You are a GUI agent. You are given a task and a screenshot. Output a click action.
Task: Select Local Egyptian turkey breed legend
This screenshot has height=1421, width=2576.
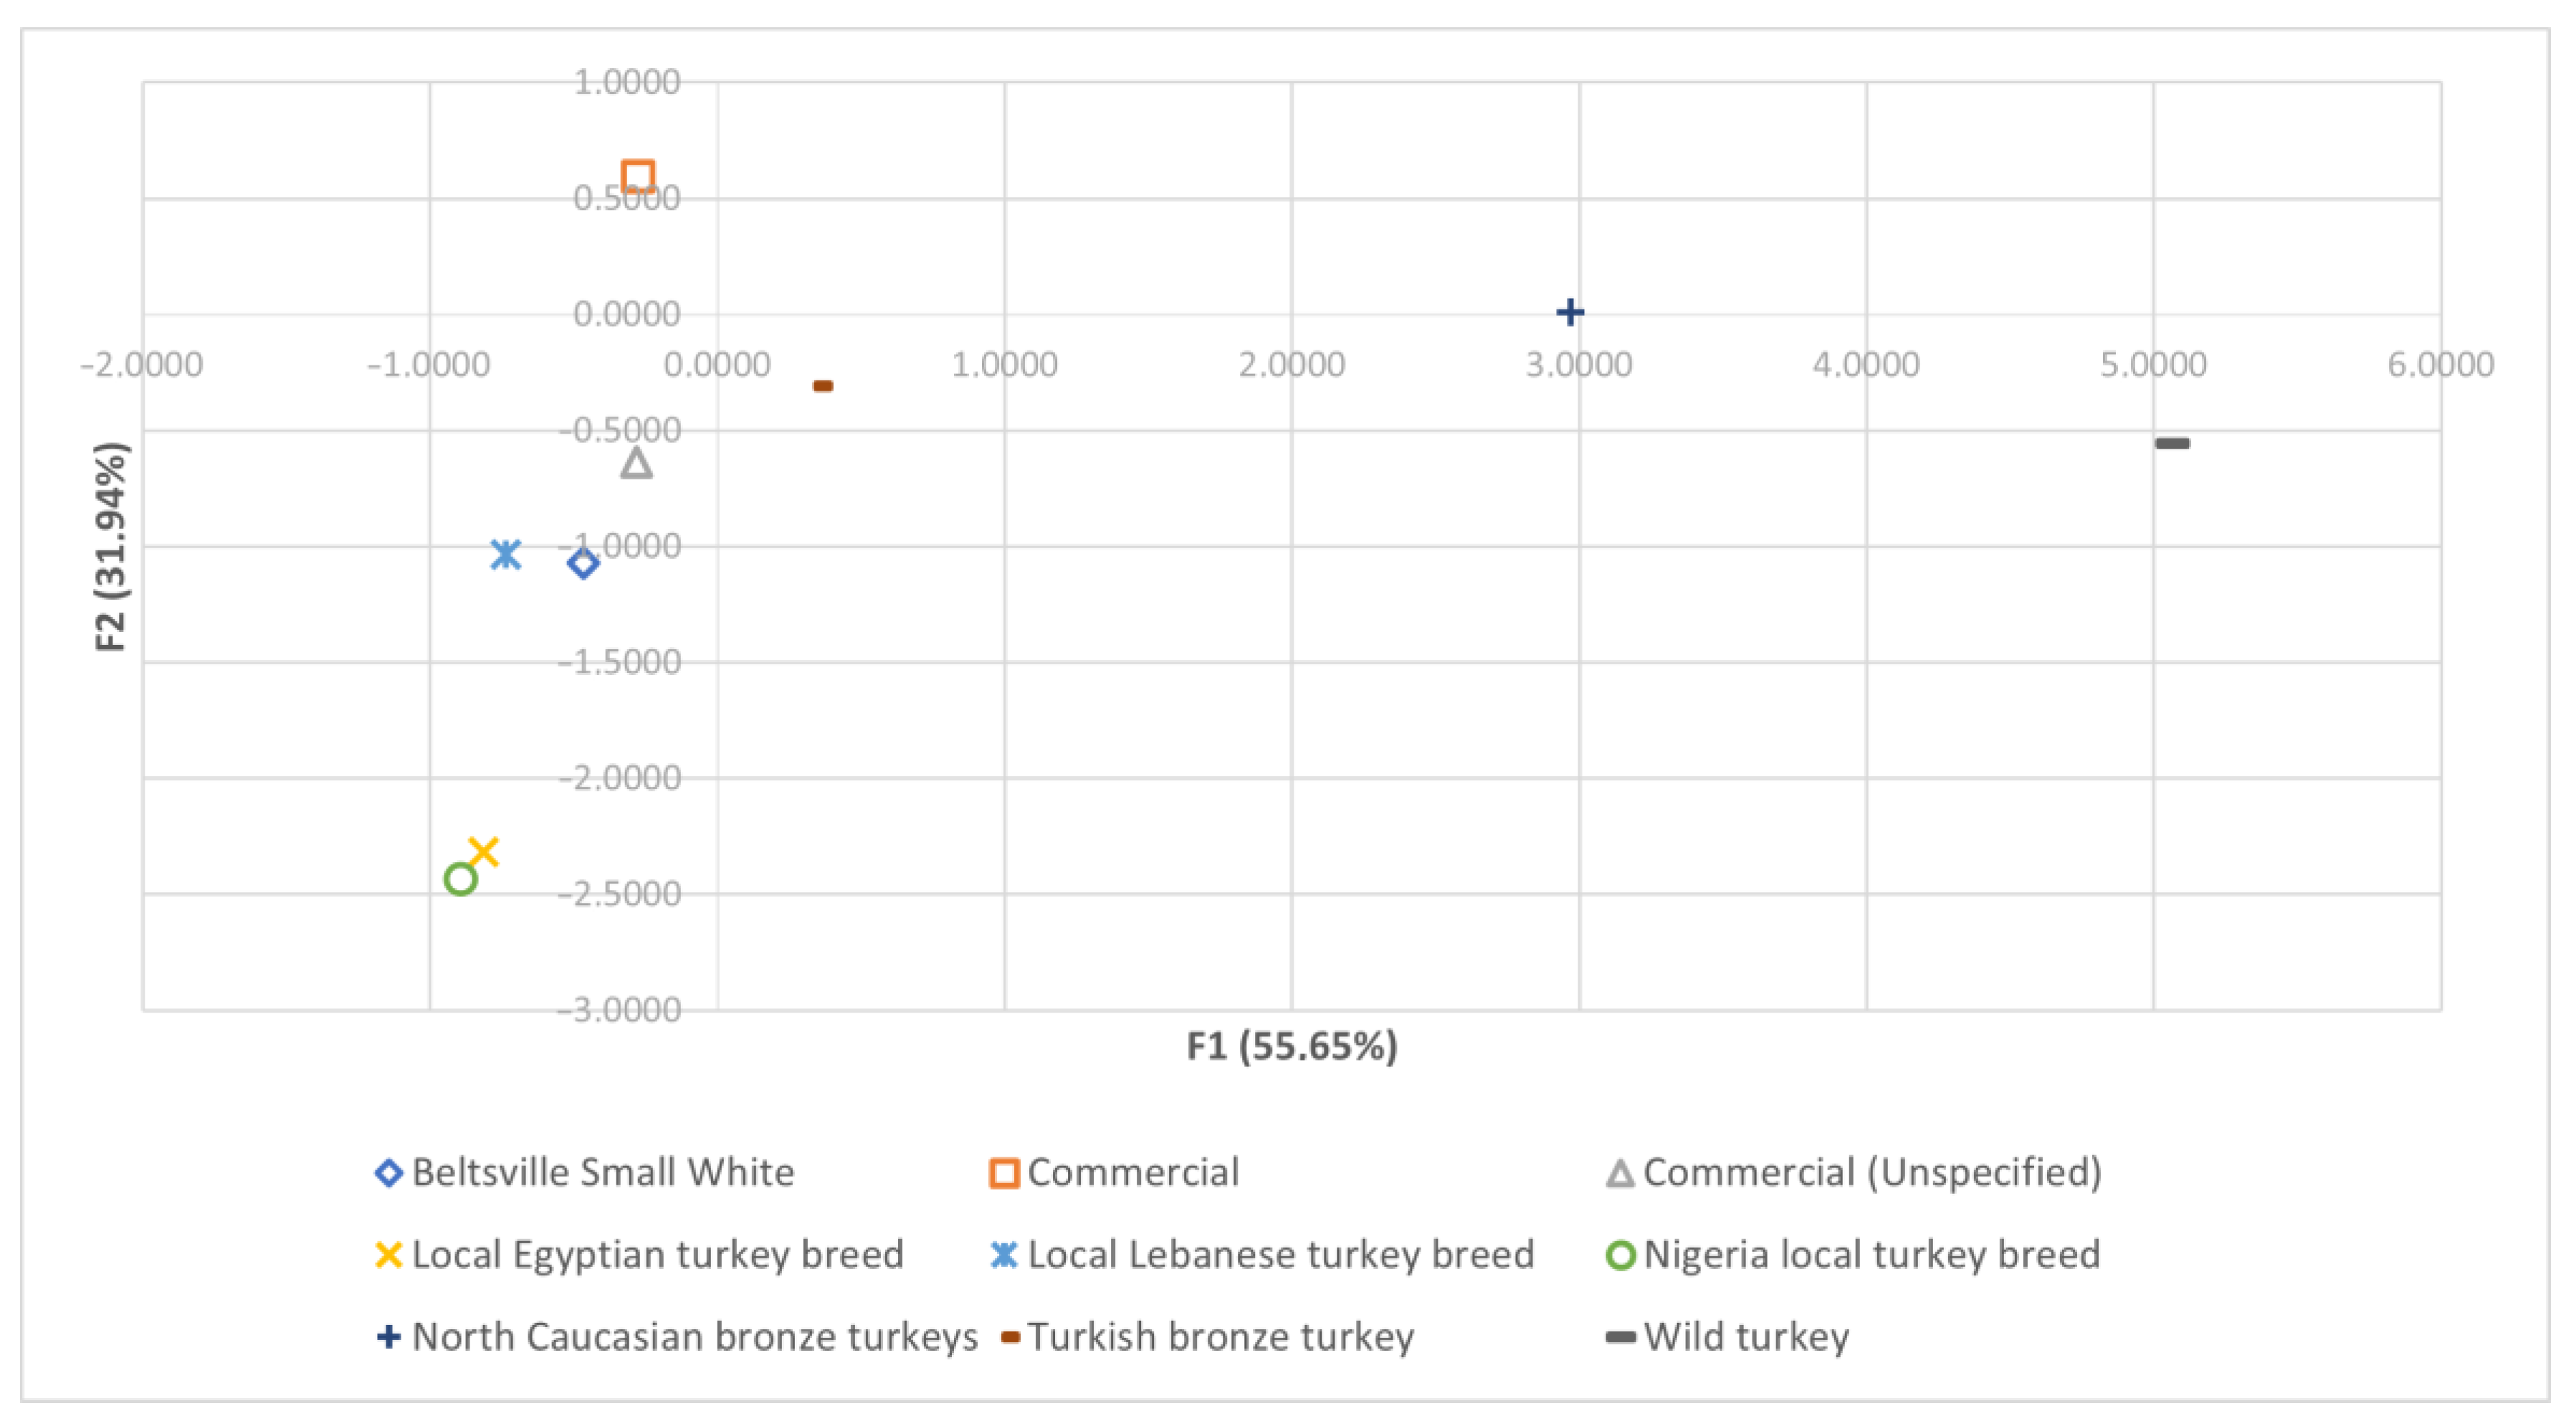pos(657,1254)
